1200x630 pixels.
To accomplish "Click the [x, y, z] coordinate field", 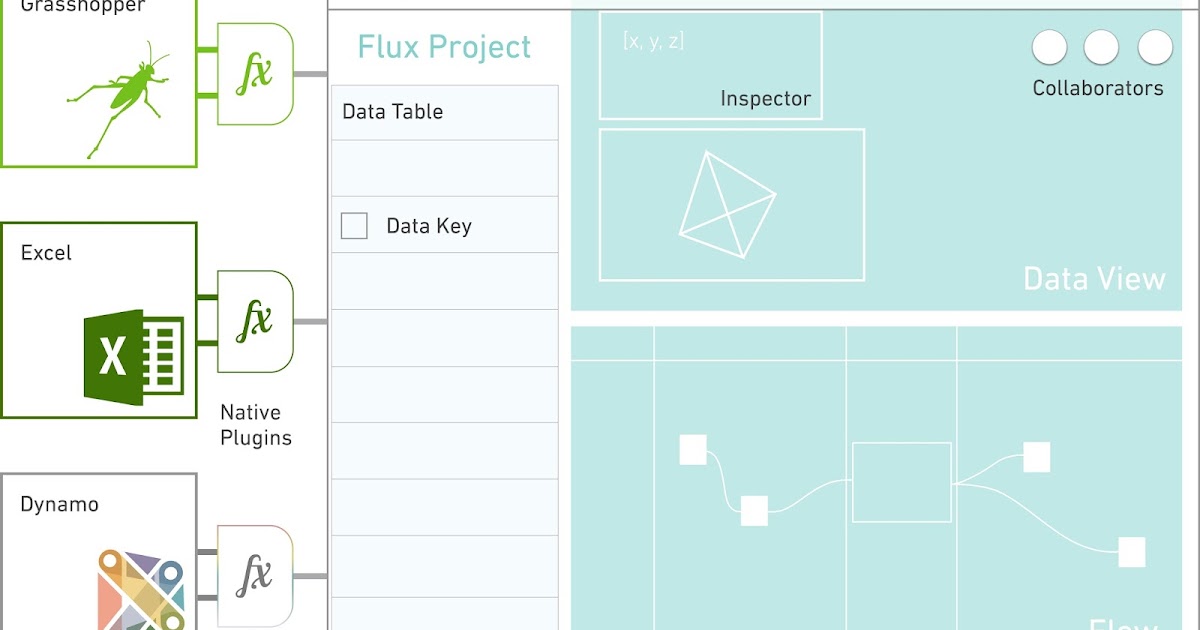I will pos(653,41).
